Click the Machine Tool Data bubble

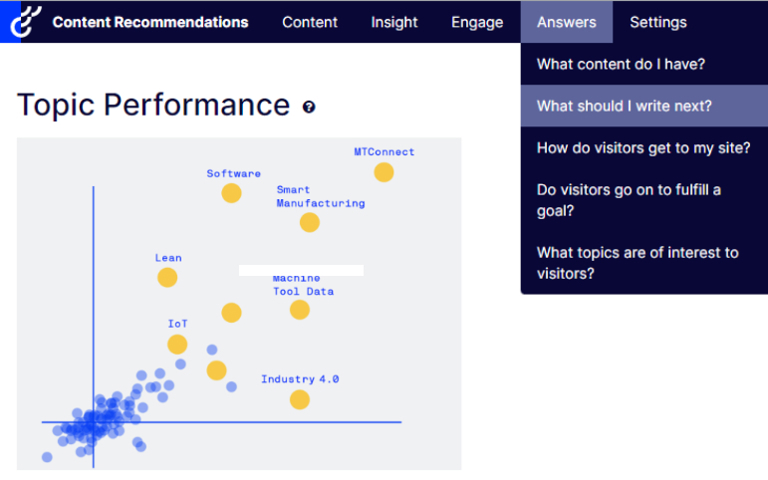click(300, 310)
